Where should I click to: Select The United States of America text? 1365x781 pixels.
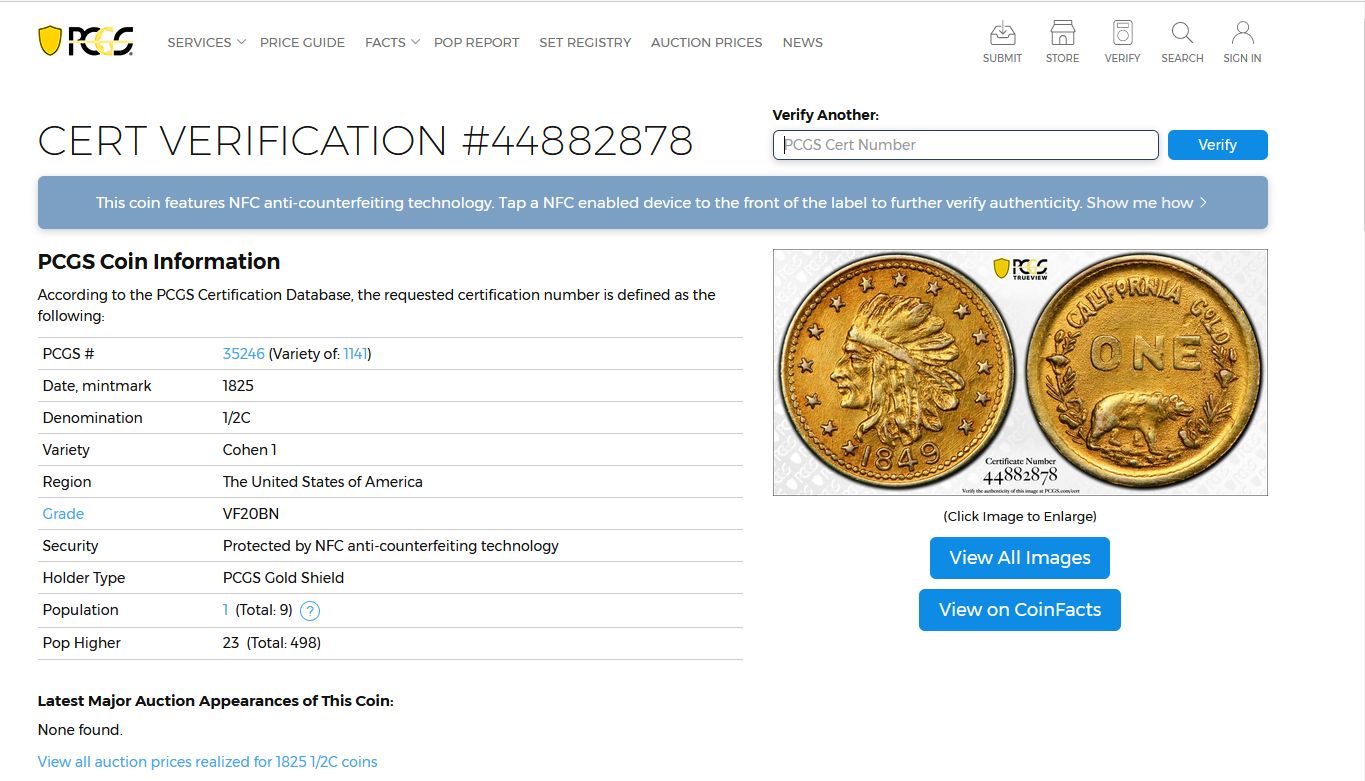click(x=322, y=482)
